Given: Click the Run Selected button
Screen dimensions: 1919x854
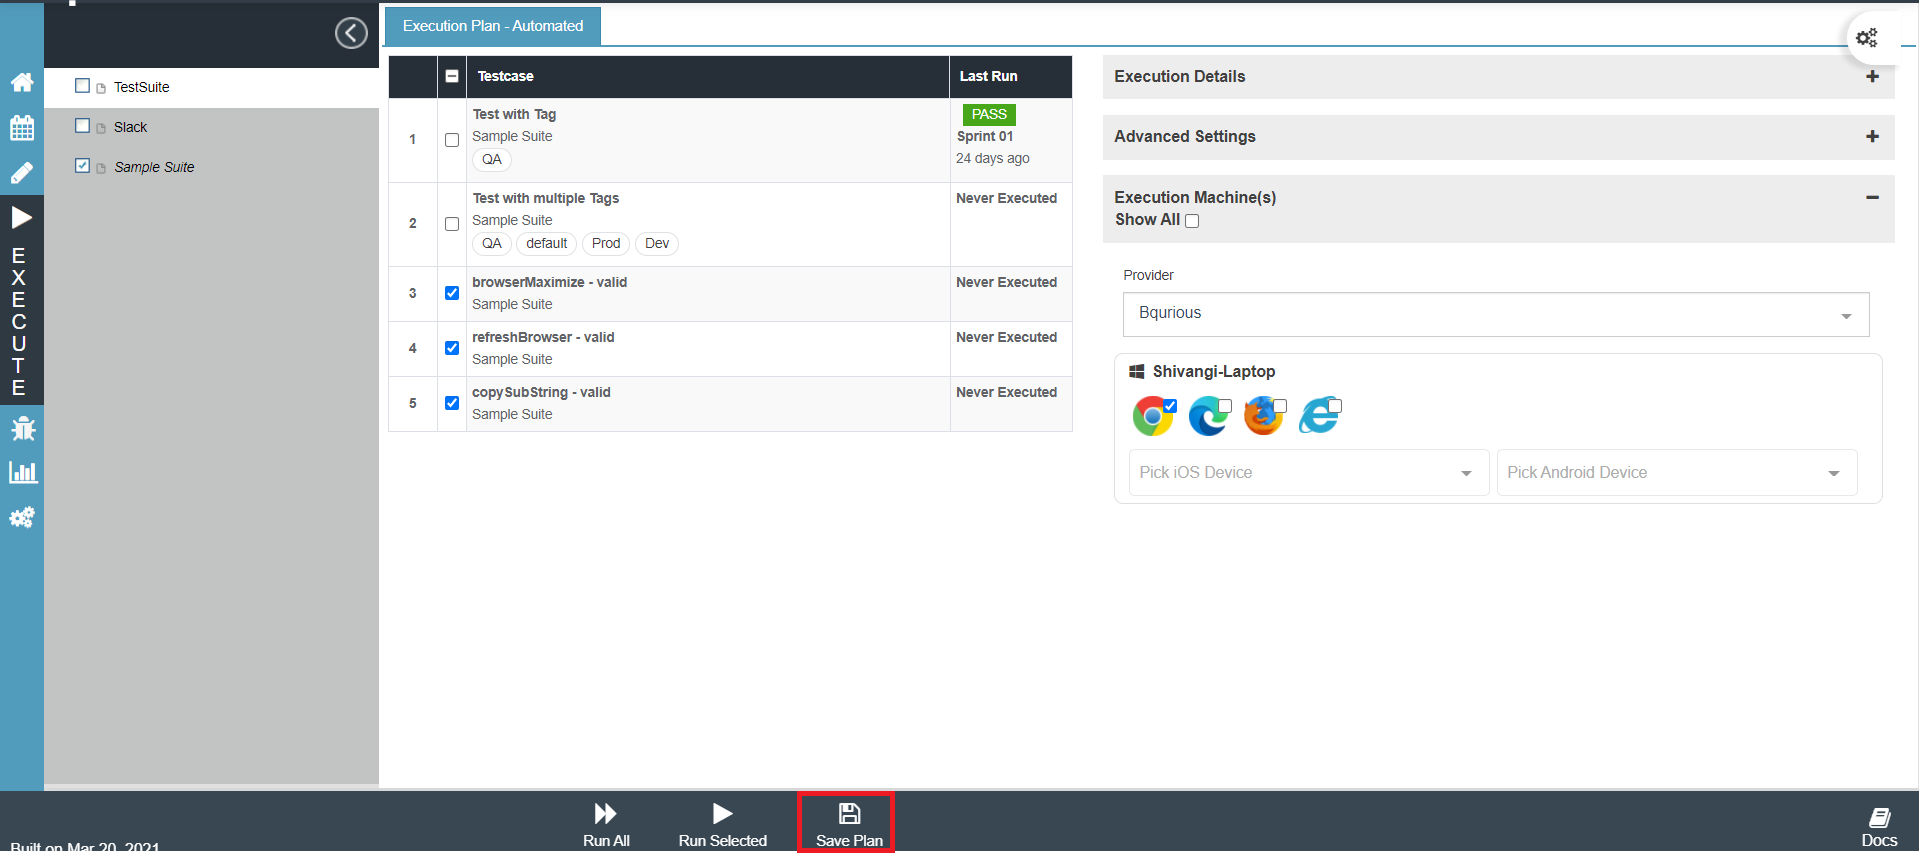Looking at the screenshot, I should click(x=722, y=825).
